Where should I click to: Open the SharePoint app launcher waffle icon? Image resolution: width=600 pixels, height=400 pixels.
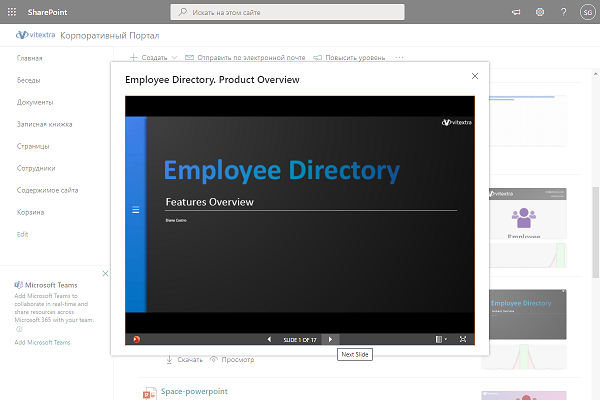pyautogui.click(x=12, y=12)
